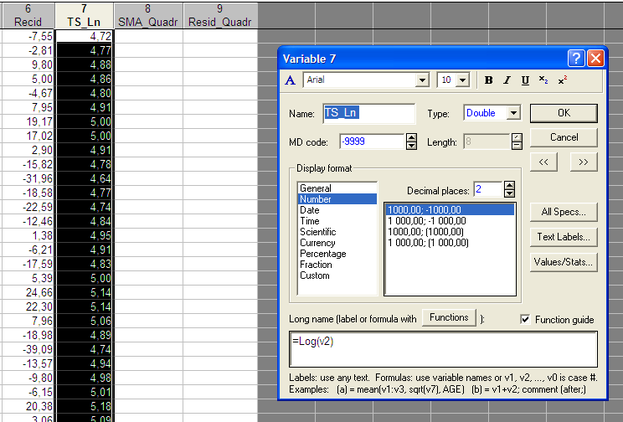Open dialog help question mark button
The width and height of the screenshot is (623, 422).
575,58
